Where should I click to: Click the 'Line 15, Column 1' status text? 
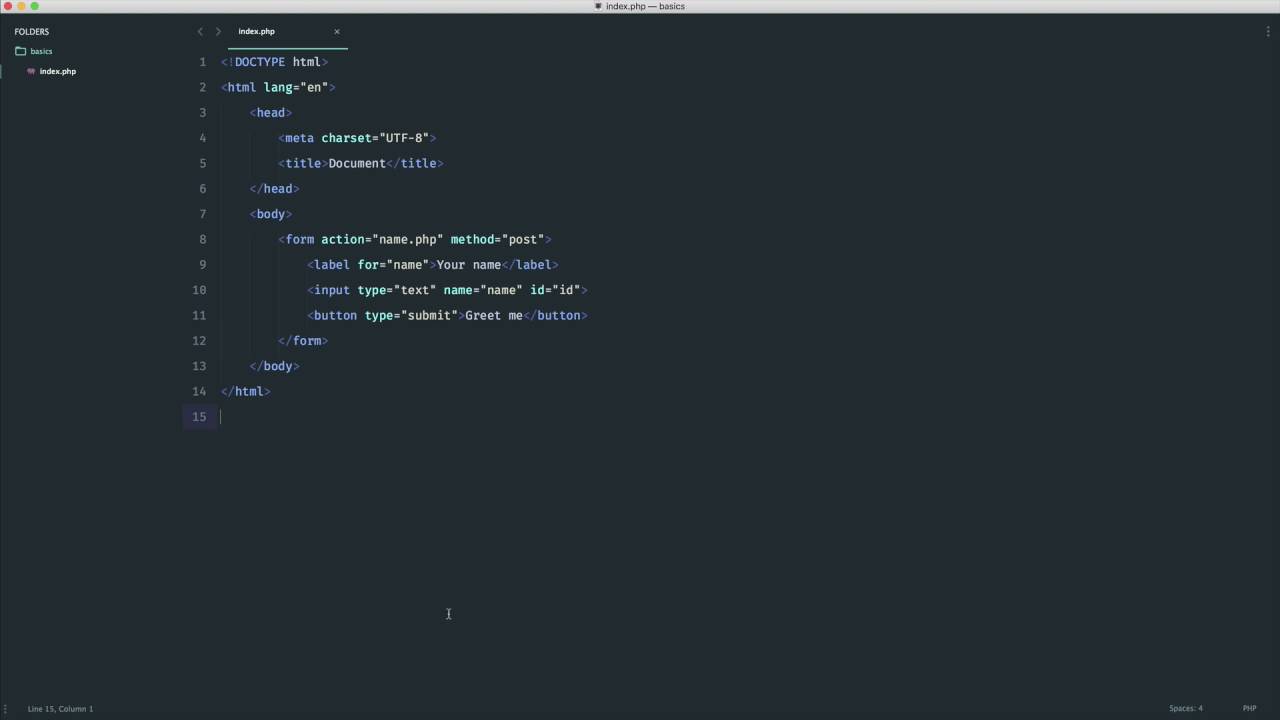pyautogui.click(x=60, y=709)
